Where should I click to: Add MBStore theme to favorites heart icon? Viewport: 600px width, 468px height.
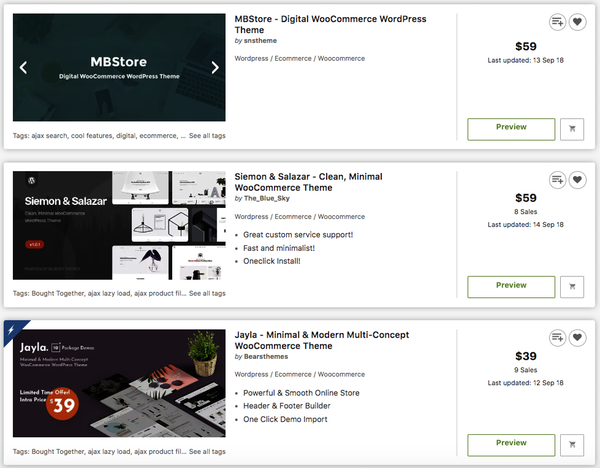pyautogui.click(x=577, y=22)
